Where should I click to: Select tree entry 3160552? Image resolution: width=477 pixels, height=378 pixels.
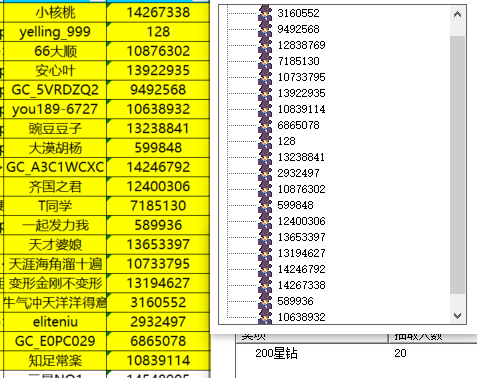click(298, 13)
